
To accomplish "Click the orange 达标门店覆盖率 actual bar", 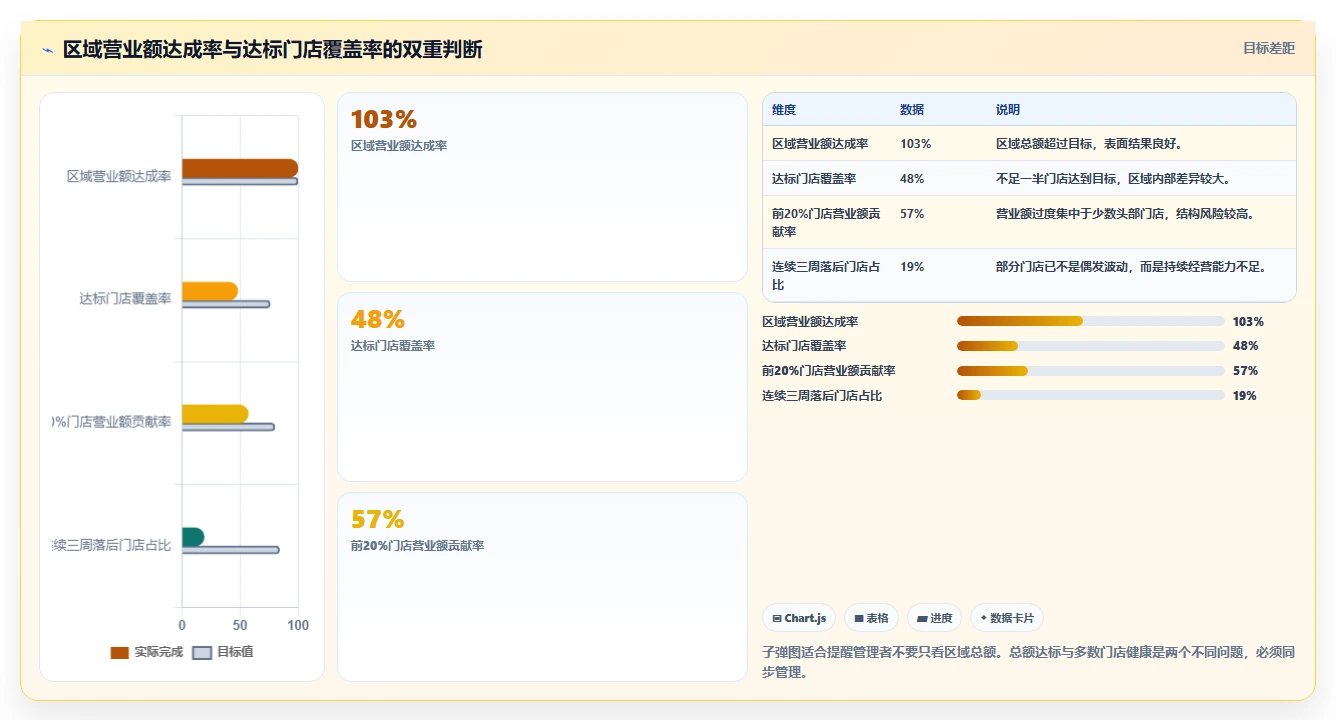I will point(210,291).
